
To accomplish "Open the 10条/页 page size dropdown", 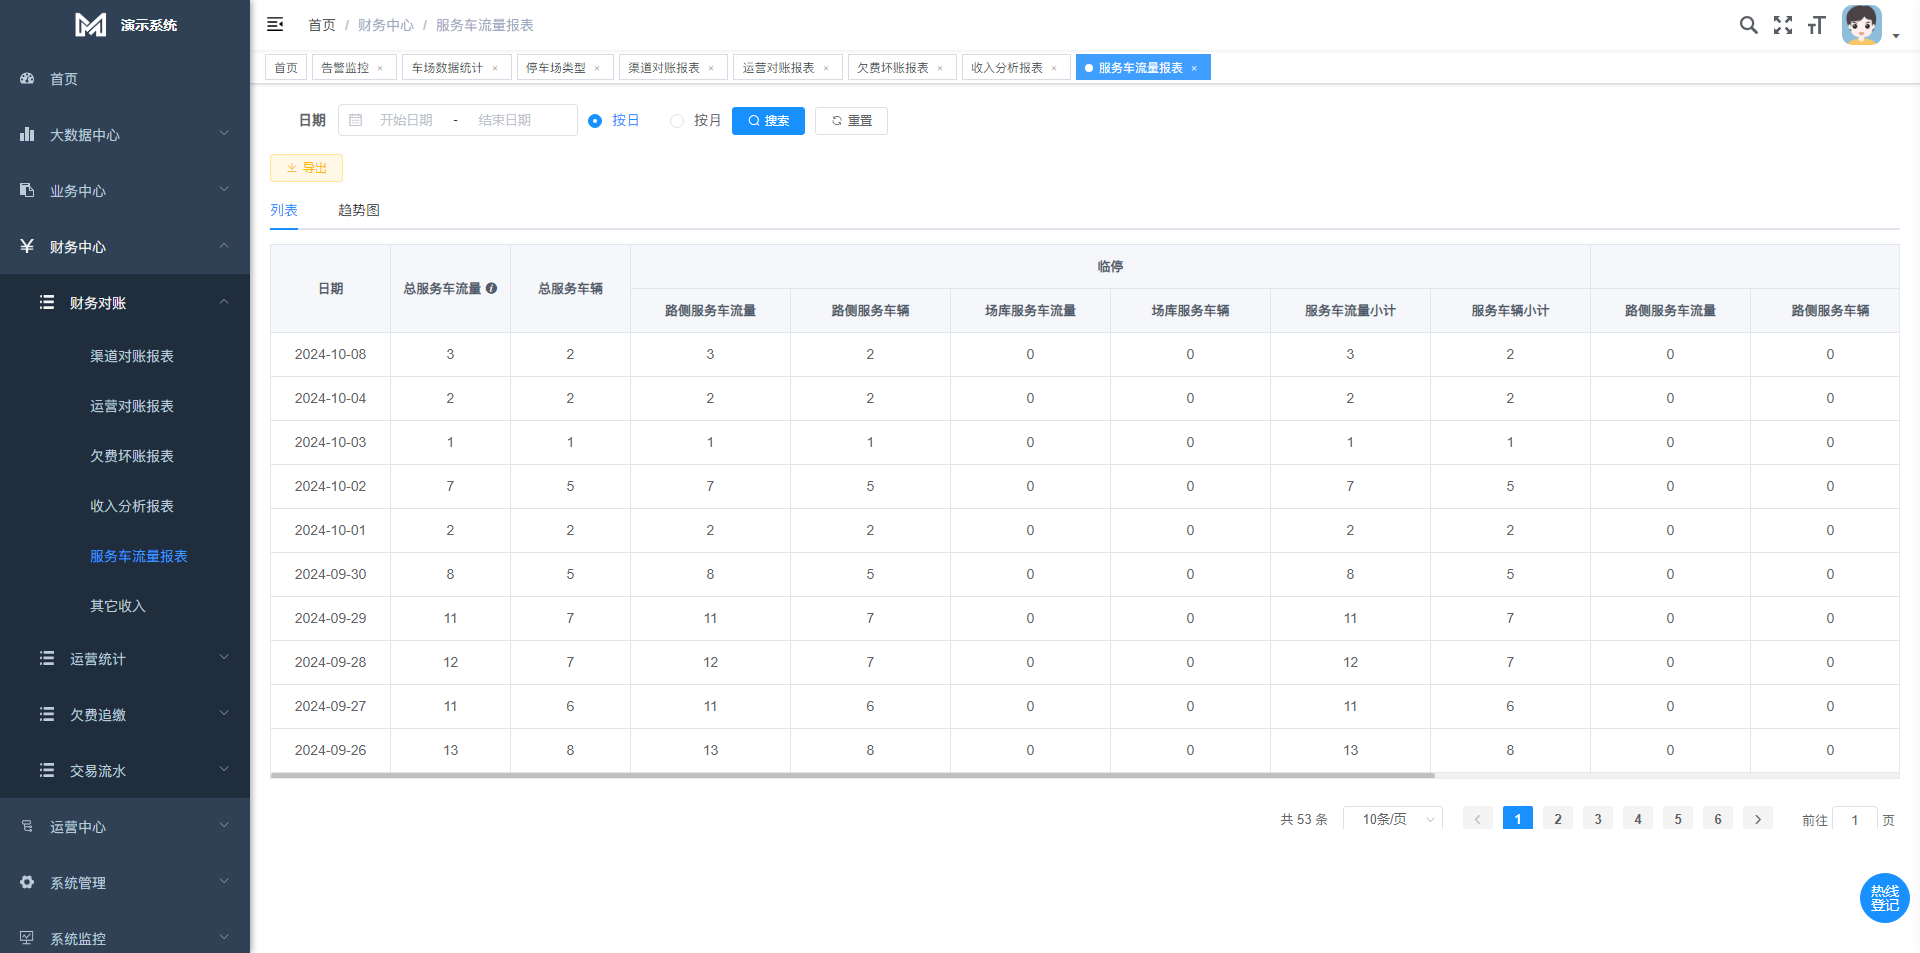I will 1392,819.
